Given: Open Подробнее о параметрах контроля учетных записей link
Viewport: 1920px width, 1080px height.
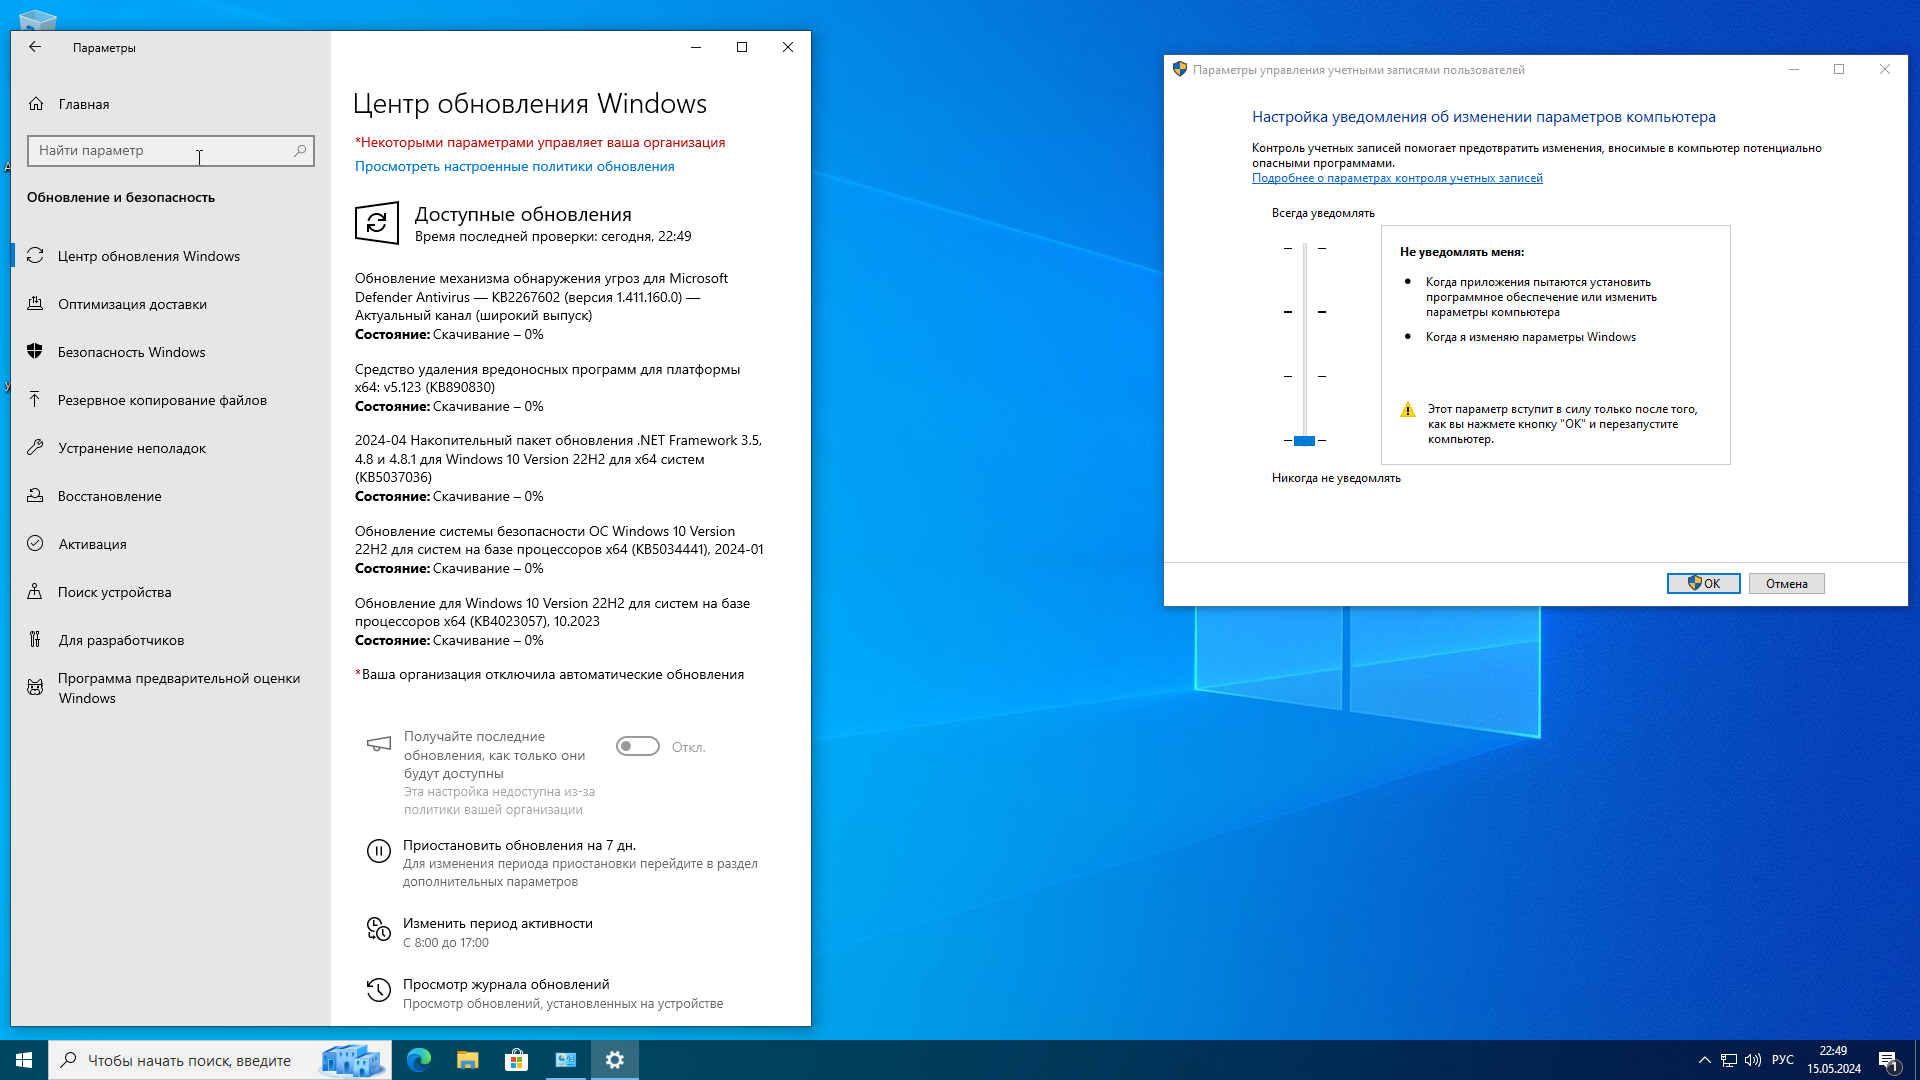Looking at the screenshot, I should pyautogui.click(x=1397, y=178).
